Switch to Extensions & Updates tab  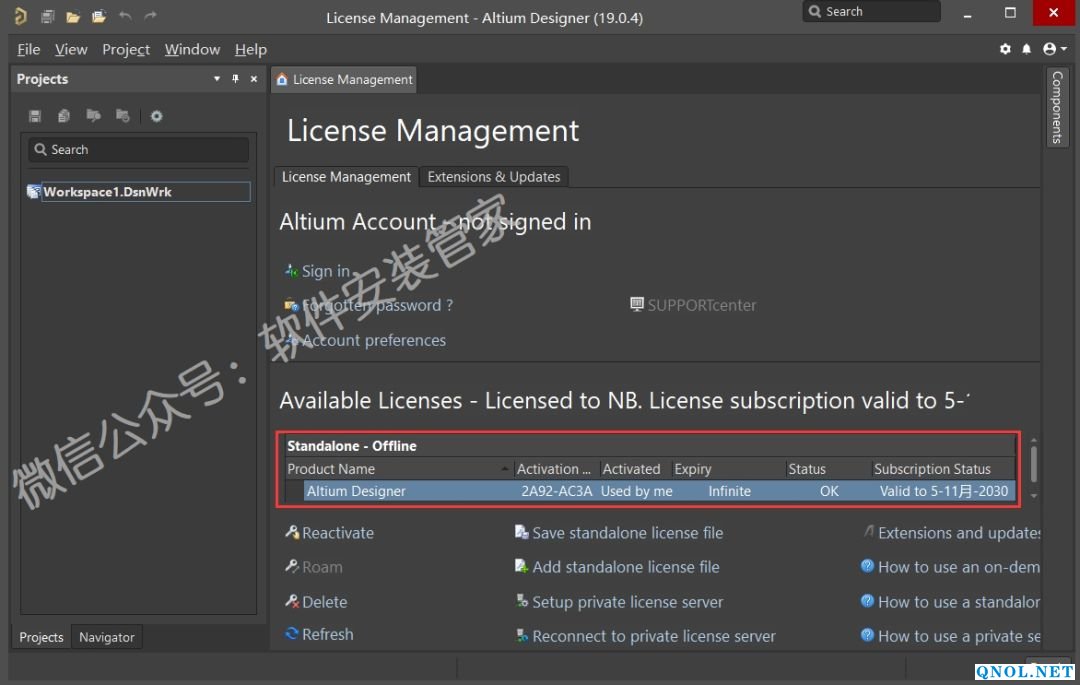(x=494, y=177)
